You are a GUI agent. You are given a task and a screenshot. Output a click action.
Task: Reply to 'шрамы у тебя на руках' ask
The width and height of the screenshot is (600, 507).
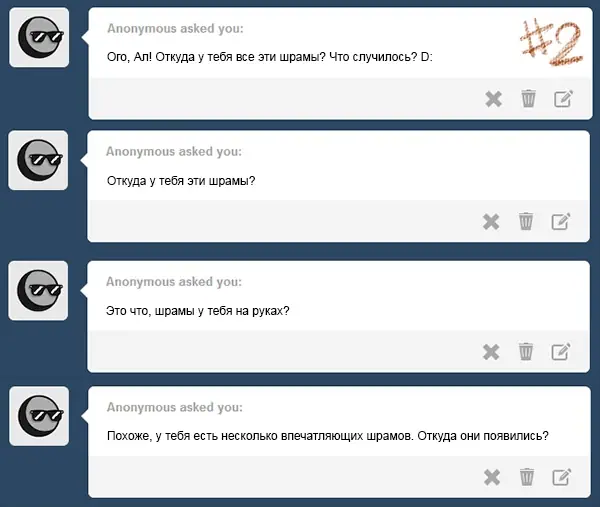coord(561,351)
